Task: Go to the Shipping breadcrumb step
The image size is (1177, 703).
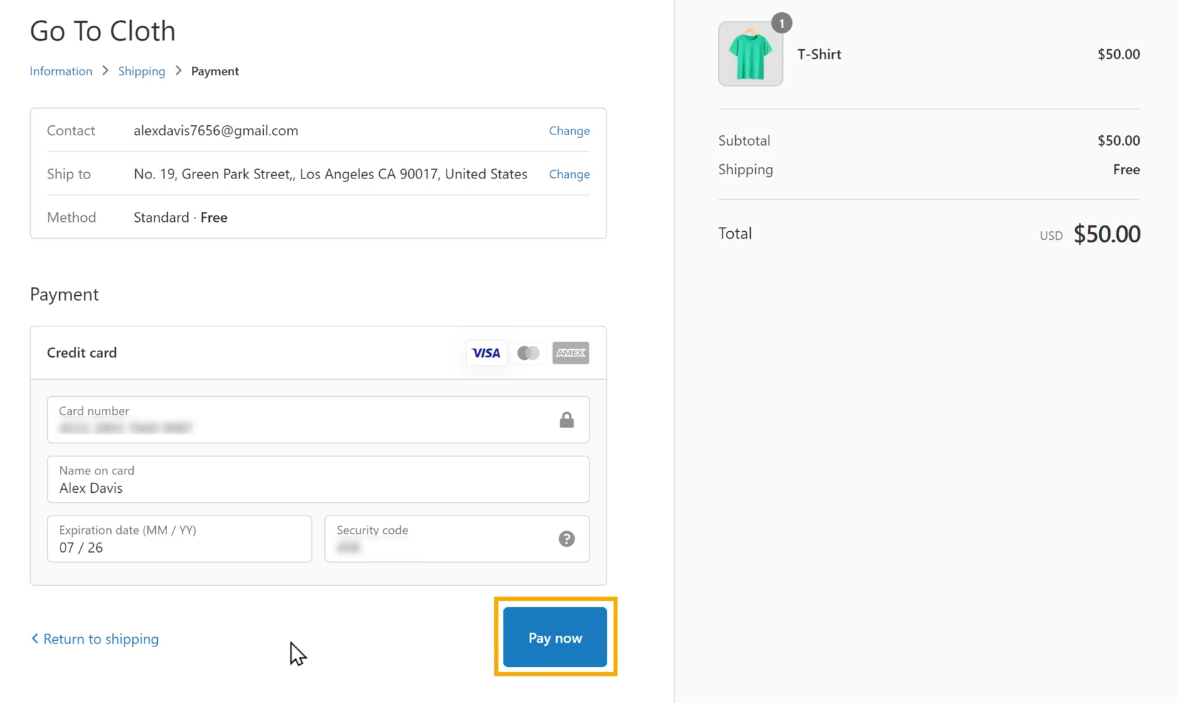Action: (141, 71)
